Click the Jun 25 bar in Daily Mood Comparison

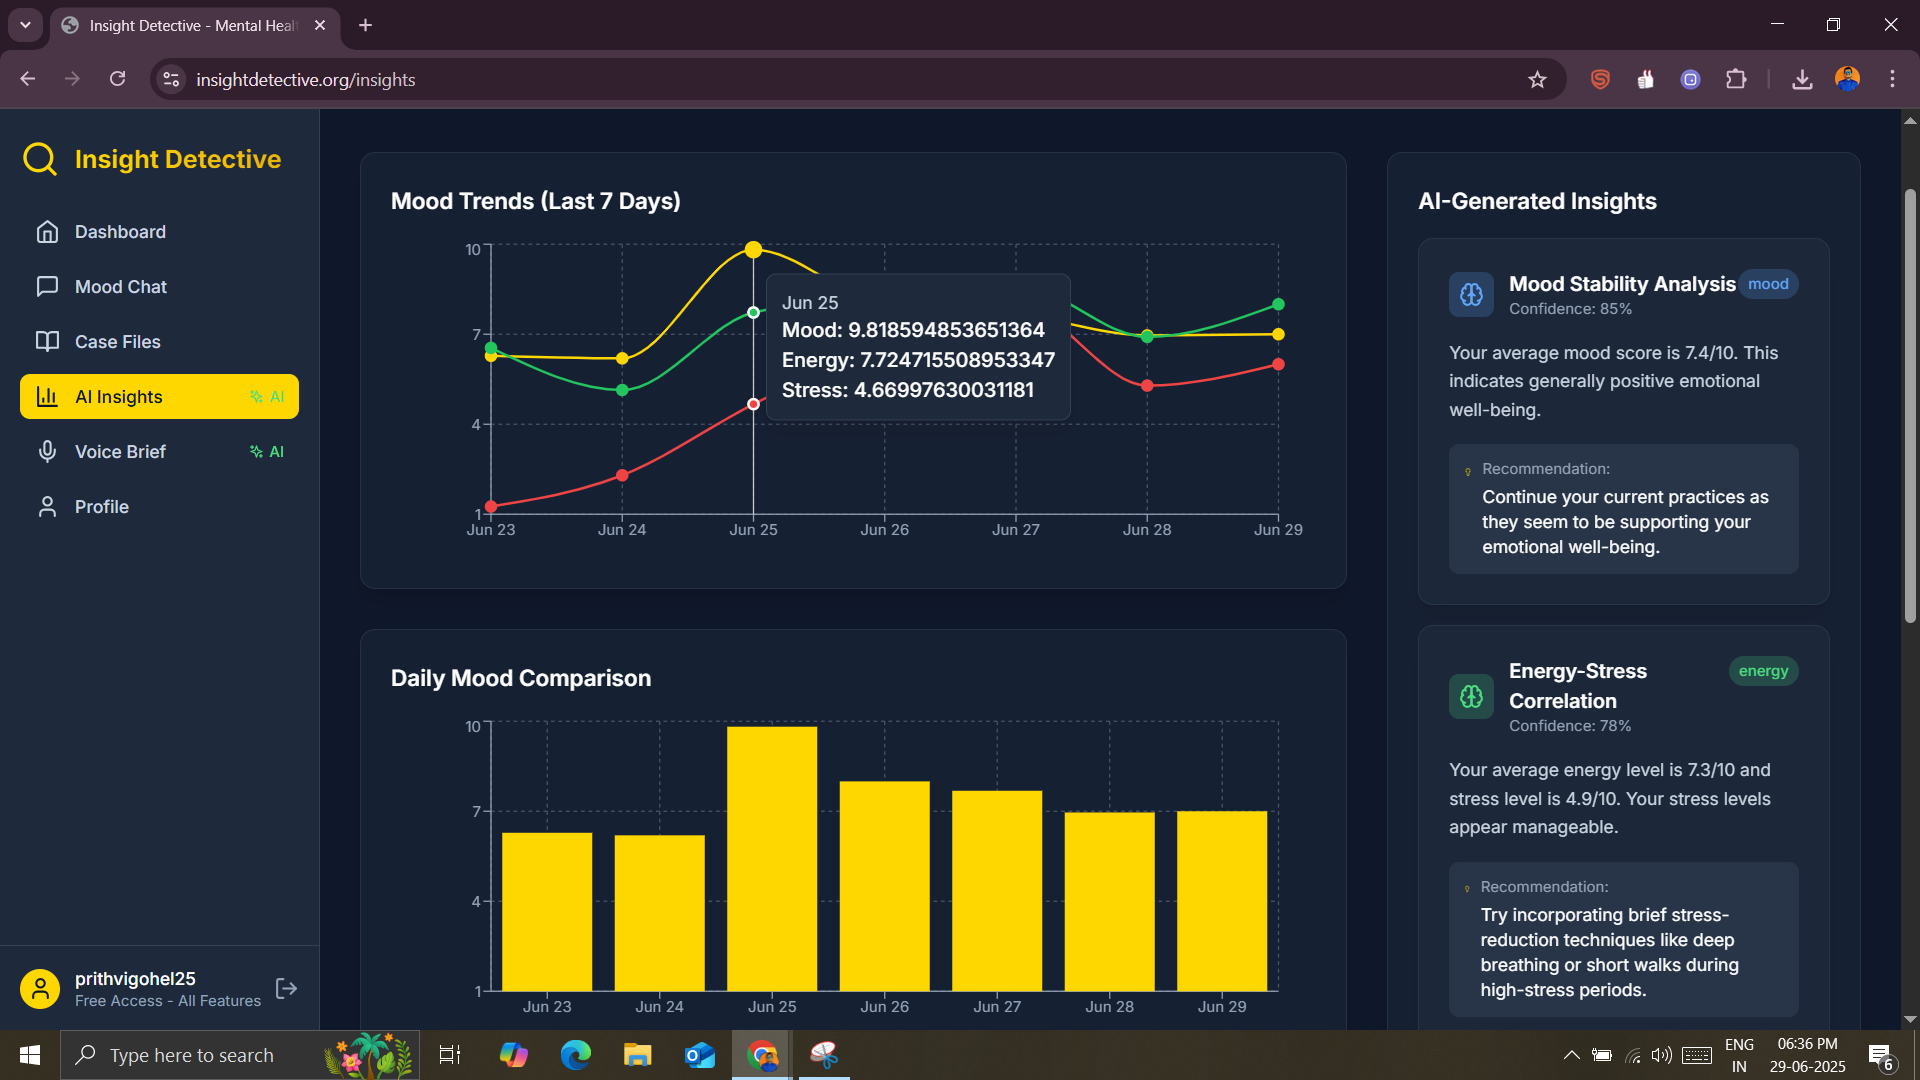(x=771, y=858)
